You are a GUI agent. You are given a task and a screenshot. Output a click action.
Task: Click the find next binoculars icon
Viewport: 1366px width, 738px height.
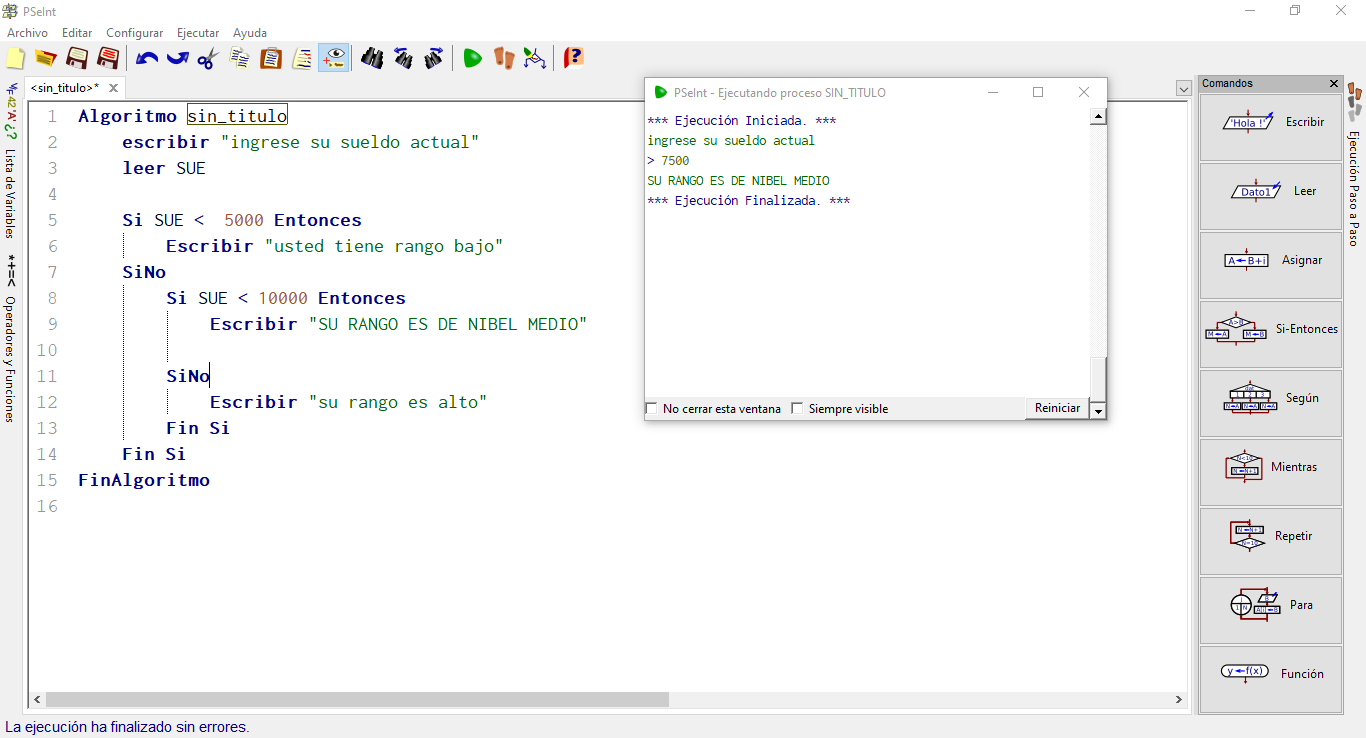coord(433,58)
